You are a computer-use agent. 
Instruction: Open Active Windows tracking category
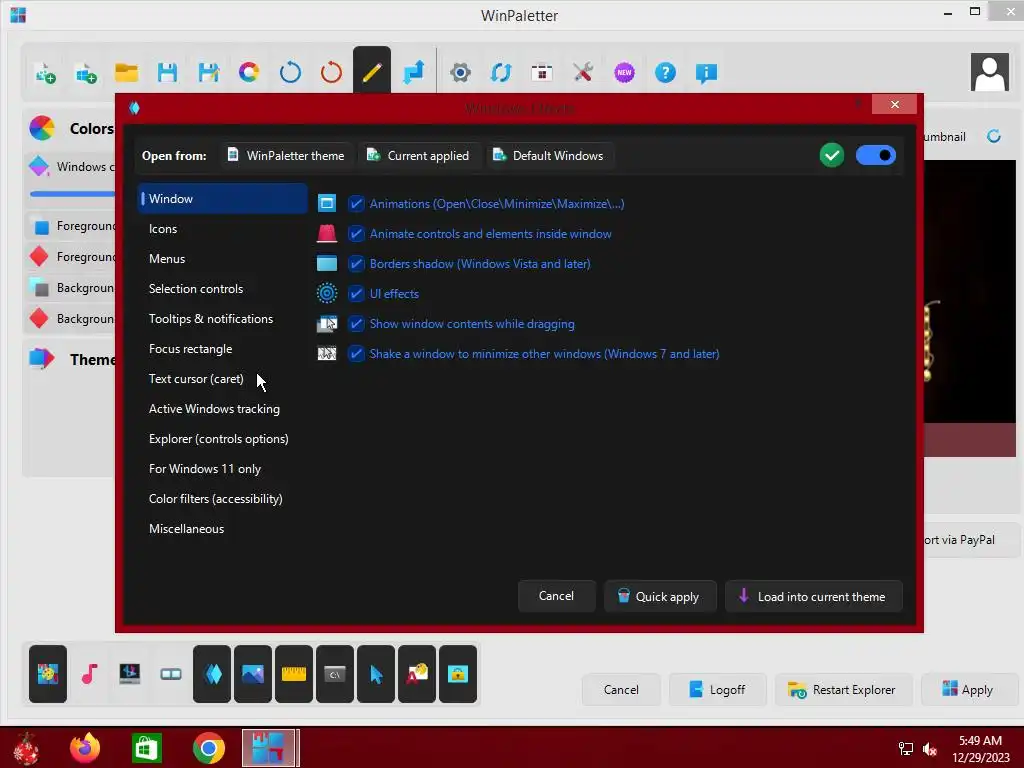coord(223,409)
